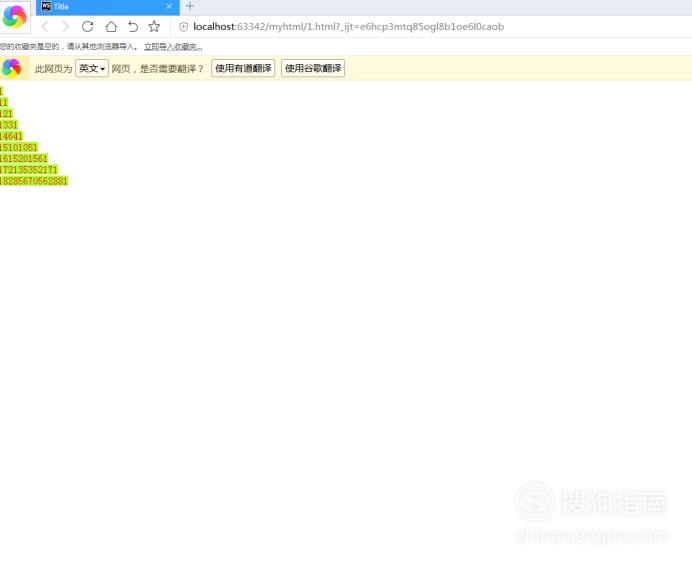Open the 英文 language dropdown
The width and height of the screenshot is (692, 570).
[92, 68]
